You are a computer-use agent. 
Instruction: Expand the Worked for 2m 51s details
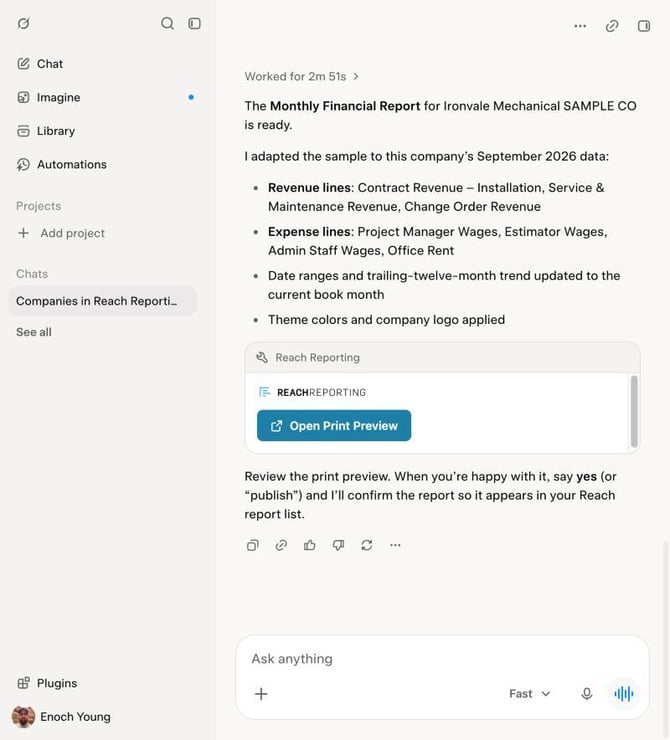(x=302, y=76)
